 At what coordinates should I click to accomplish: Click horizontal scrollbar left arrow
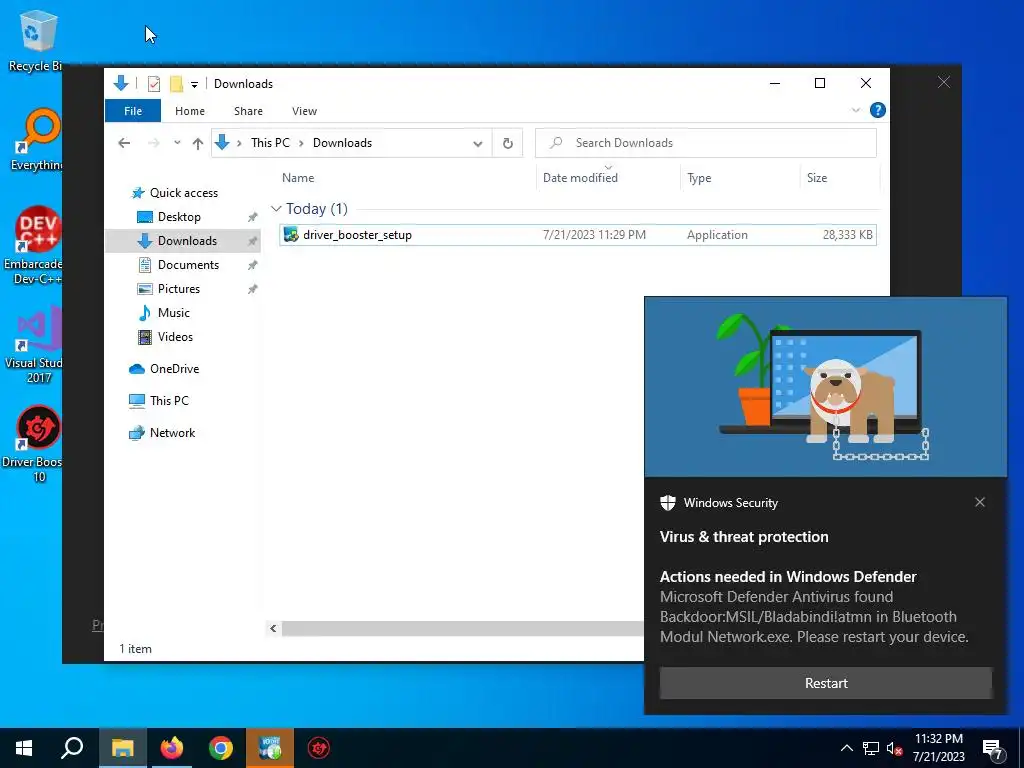pyautogui.click(x=273, y=628)
